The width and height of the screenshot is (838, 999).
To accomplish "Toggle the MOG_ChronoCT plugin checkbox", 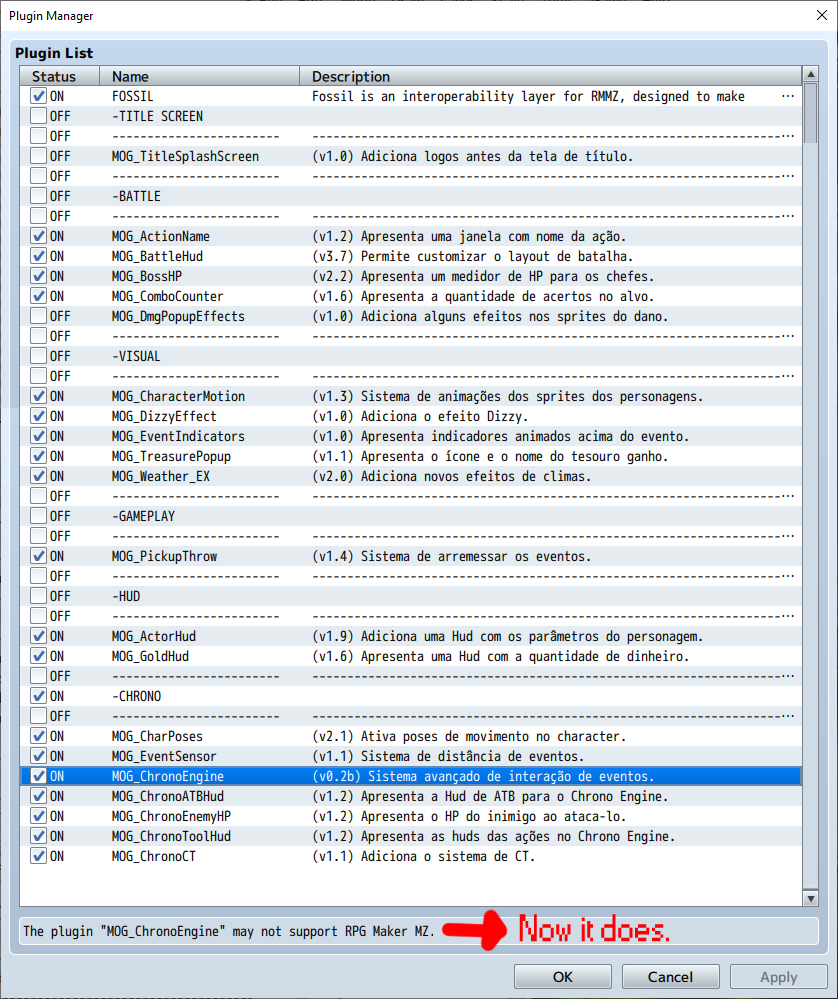I will pos(38,856).
